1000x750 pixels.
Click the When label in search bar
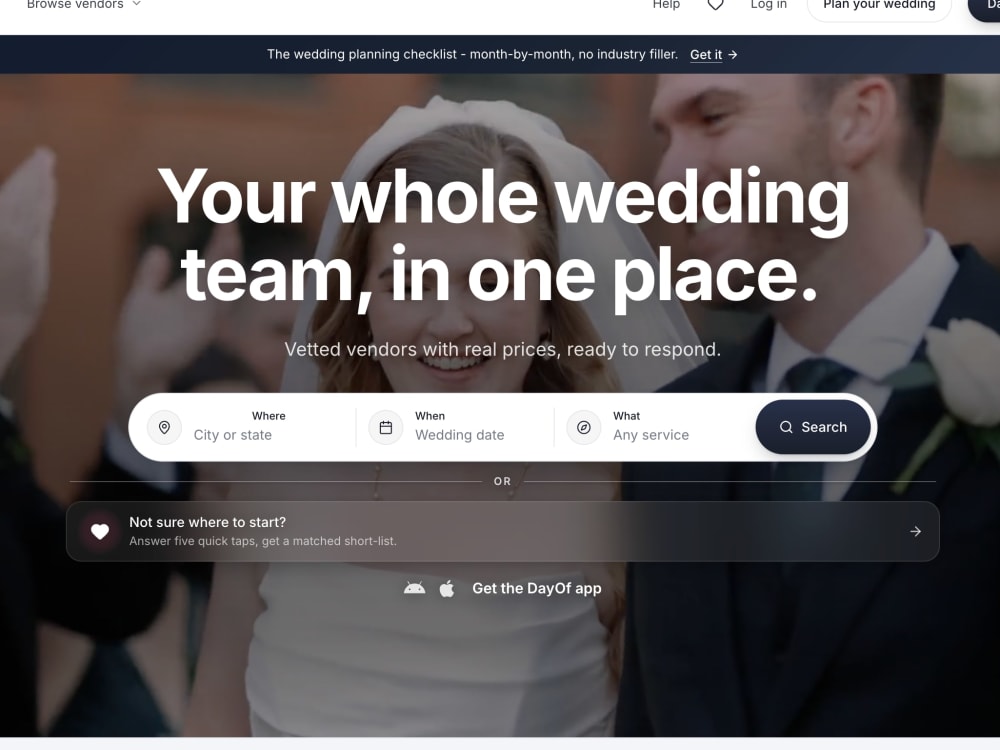click(x=430, y=416)
